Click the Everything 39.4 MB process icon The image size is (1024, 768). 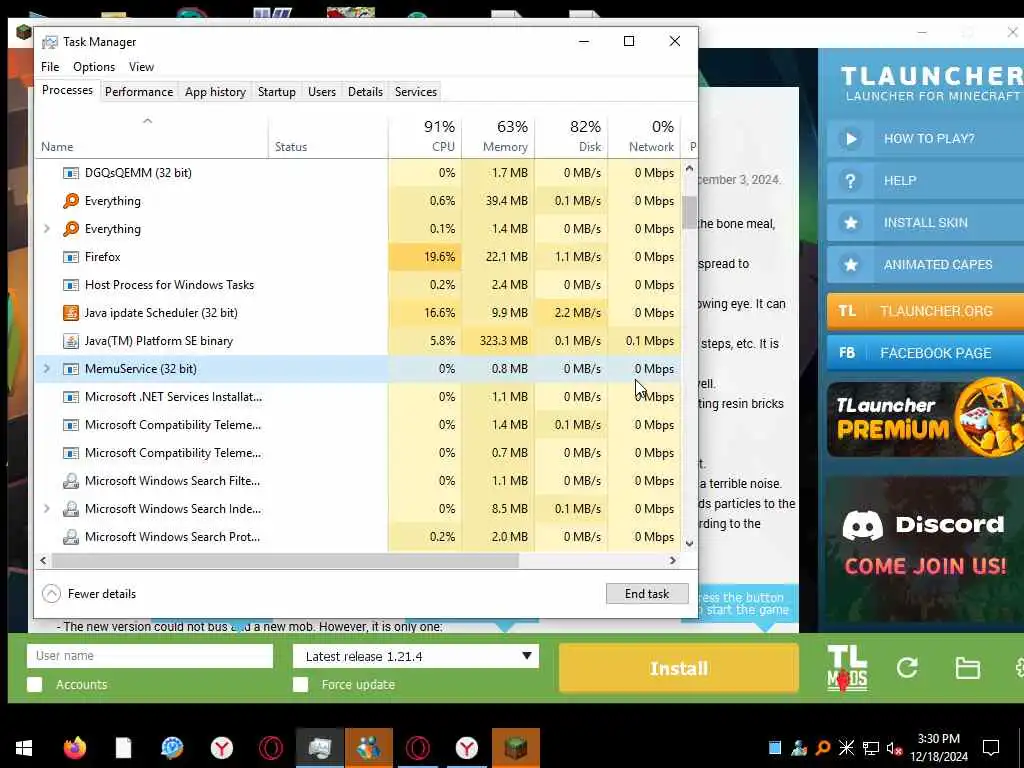point(71,200)
